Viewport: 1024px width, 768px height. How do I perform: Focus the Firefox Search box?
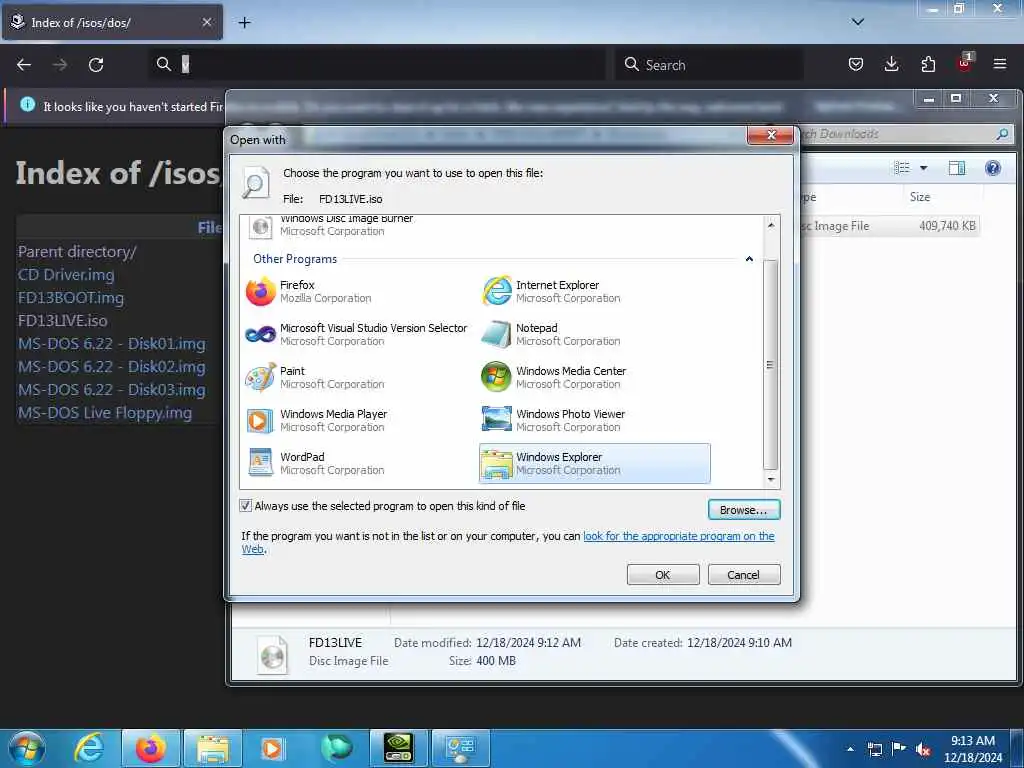[x=709, y=65]
